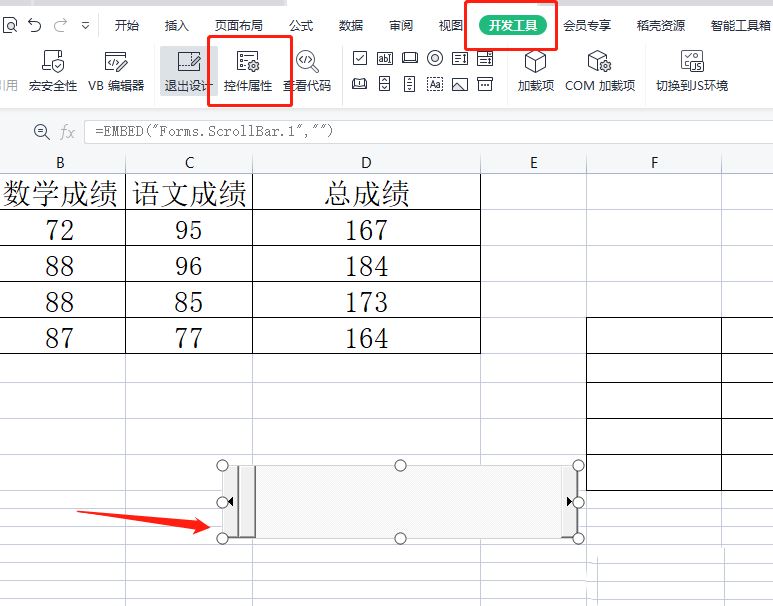Select the 开发工具 tab

513,25
